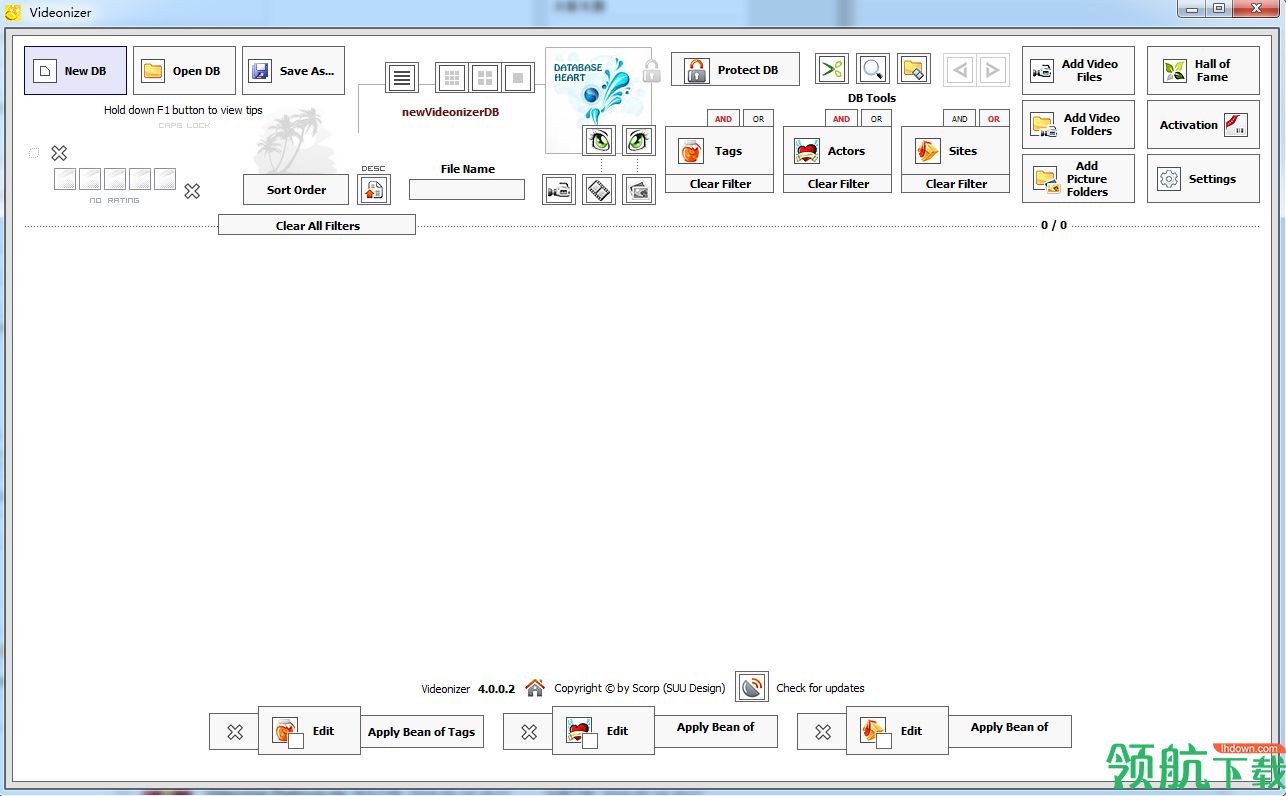Screen dimensions: 1286x796
Task: Click Add Video Folders
Action: [x=1078, y=125]
